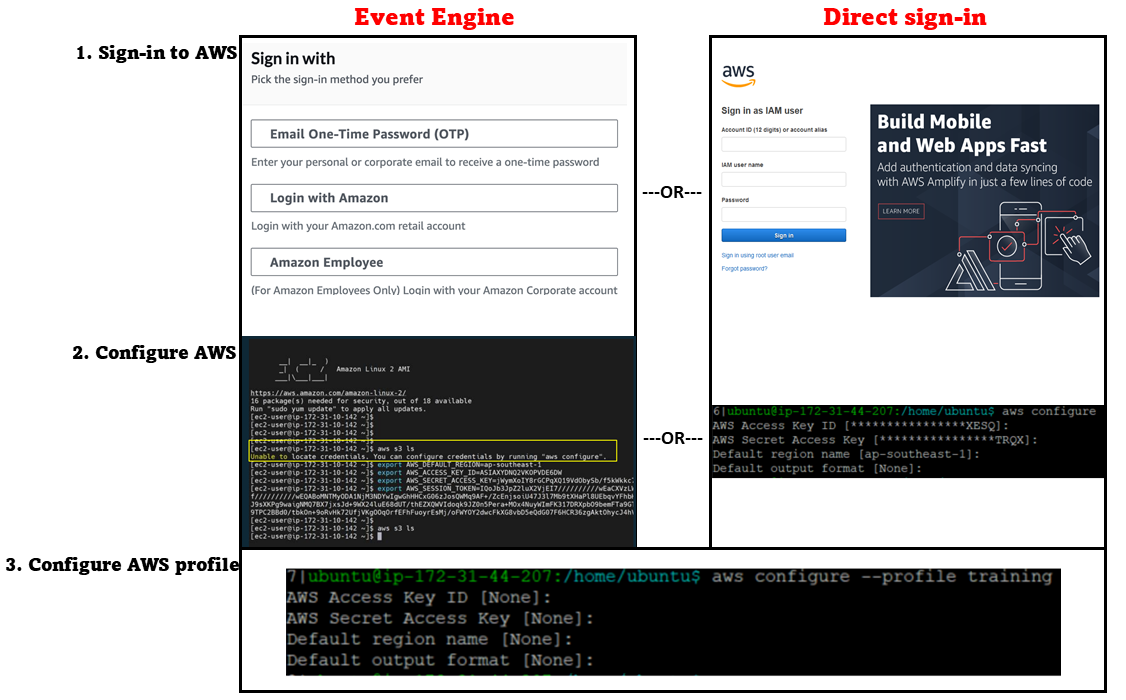Open Sign in using root user email
Image resolution: width=1126 pixels, height=700 pixels.
click(757, 255)
